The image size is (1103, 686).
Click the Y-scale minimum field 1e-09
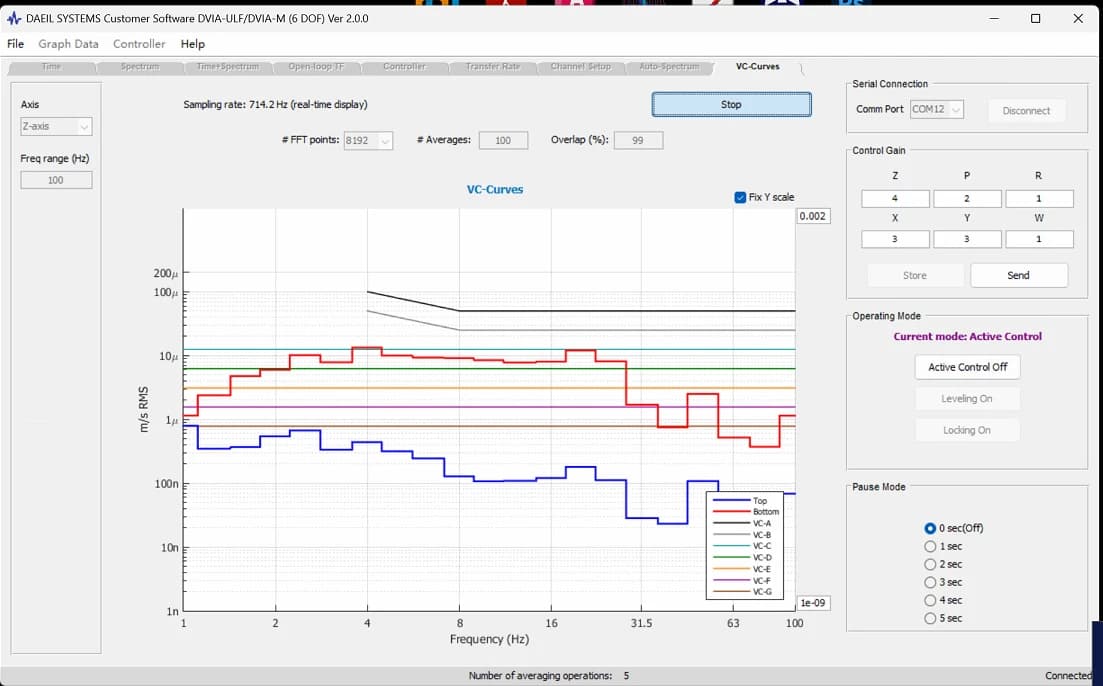tap(812, 603)
